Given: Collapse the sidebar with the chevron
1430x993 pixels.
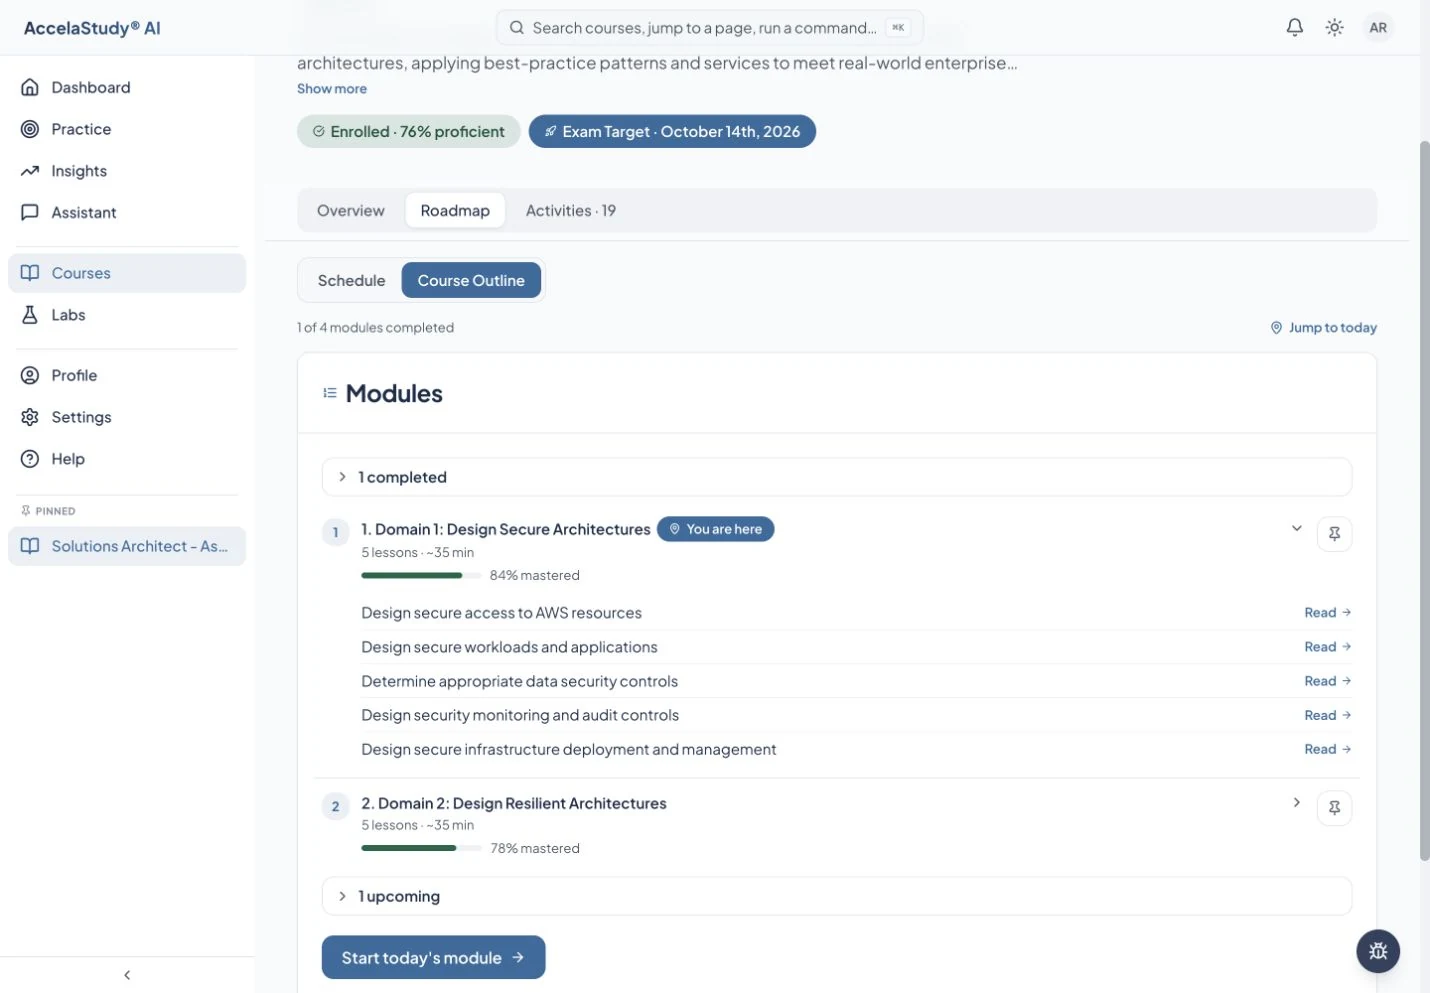Looking at the screenshot, I should click(x=127, y=975).
